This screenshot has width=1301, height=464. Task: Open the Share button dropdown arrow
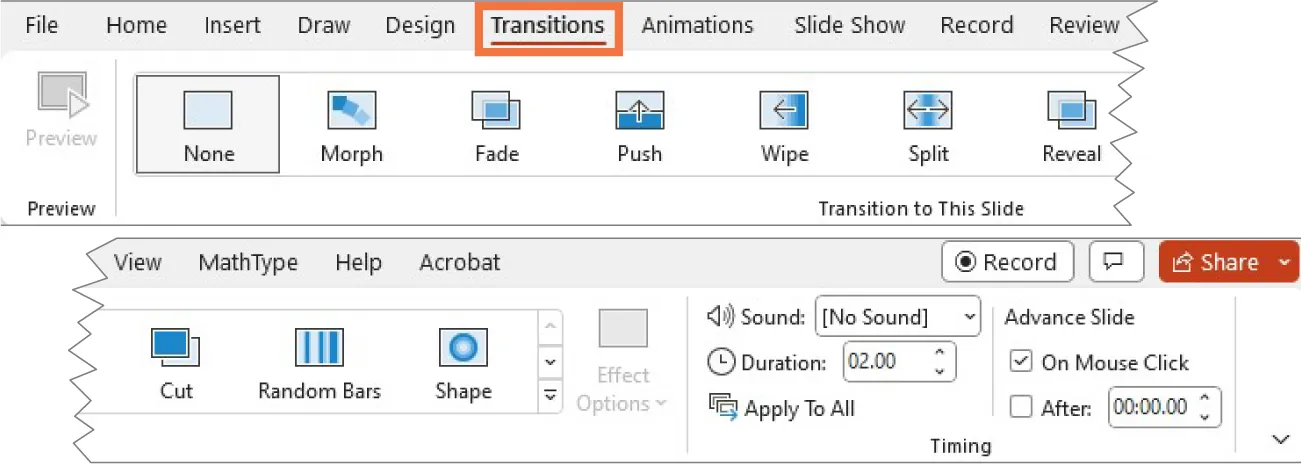[1284, 262]
